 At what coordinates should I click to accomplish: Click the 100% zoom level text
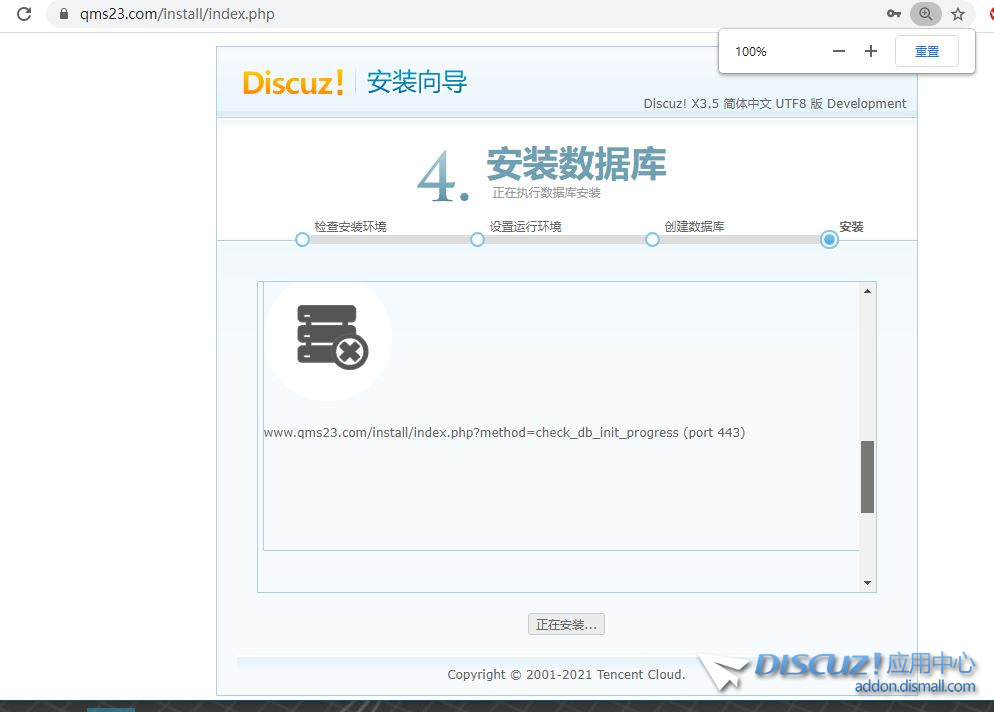click(x=751, y=52)
